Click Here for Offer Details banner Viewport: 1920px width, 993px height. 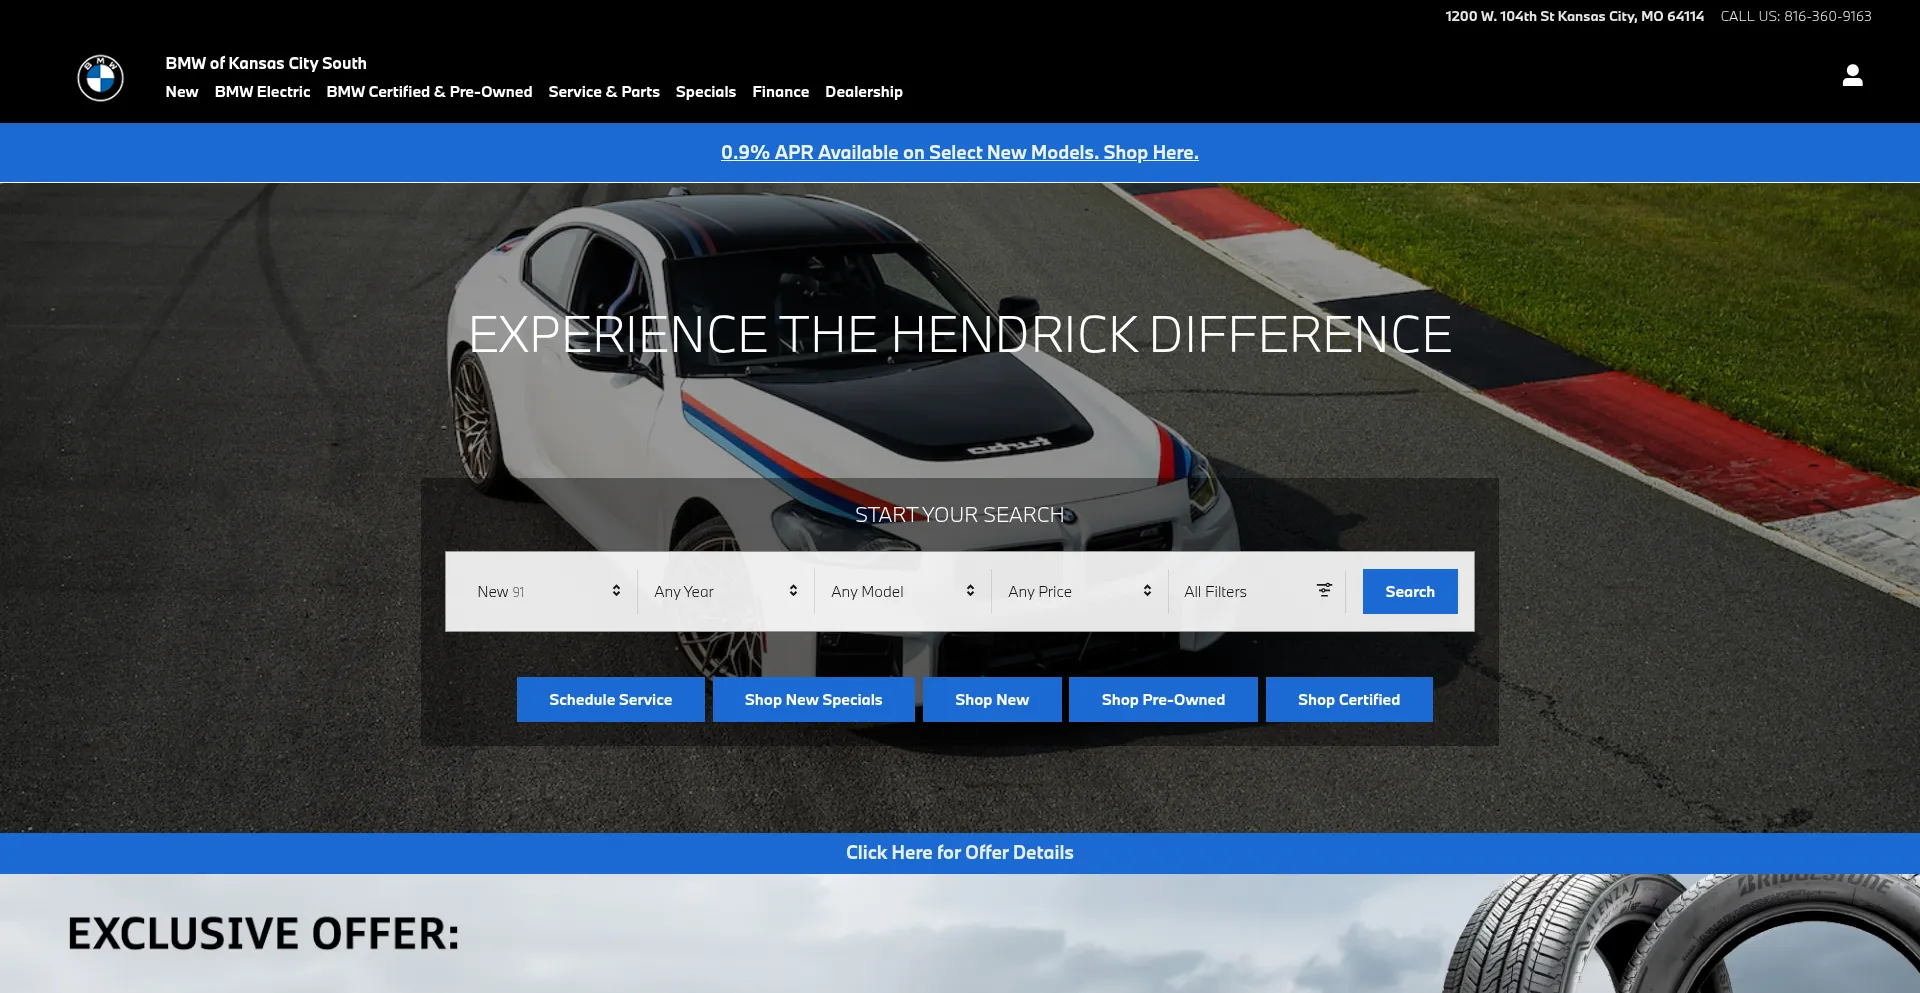tap(960, 853)
